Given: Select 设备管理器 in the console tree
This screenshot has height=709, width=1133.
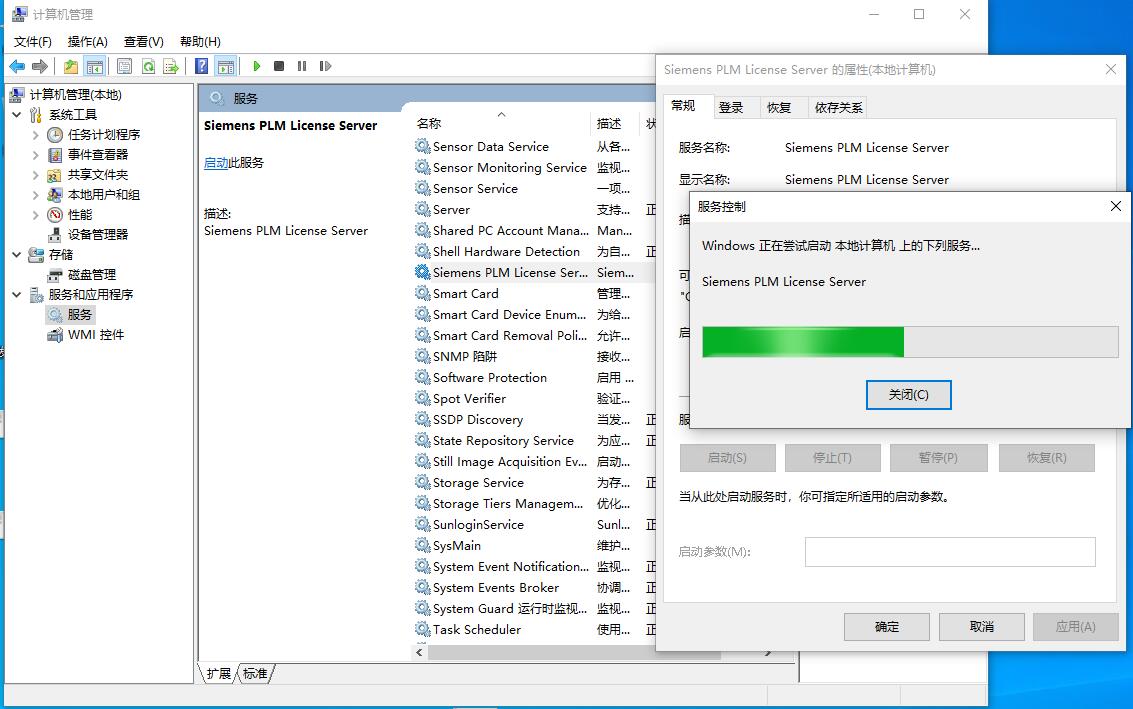Looking at the screenshot, I should click(97, 234).
